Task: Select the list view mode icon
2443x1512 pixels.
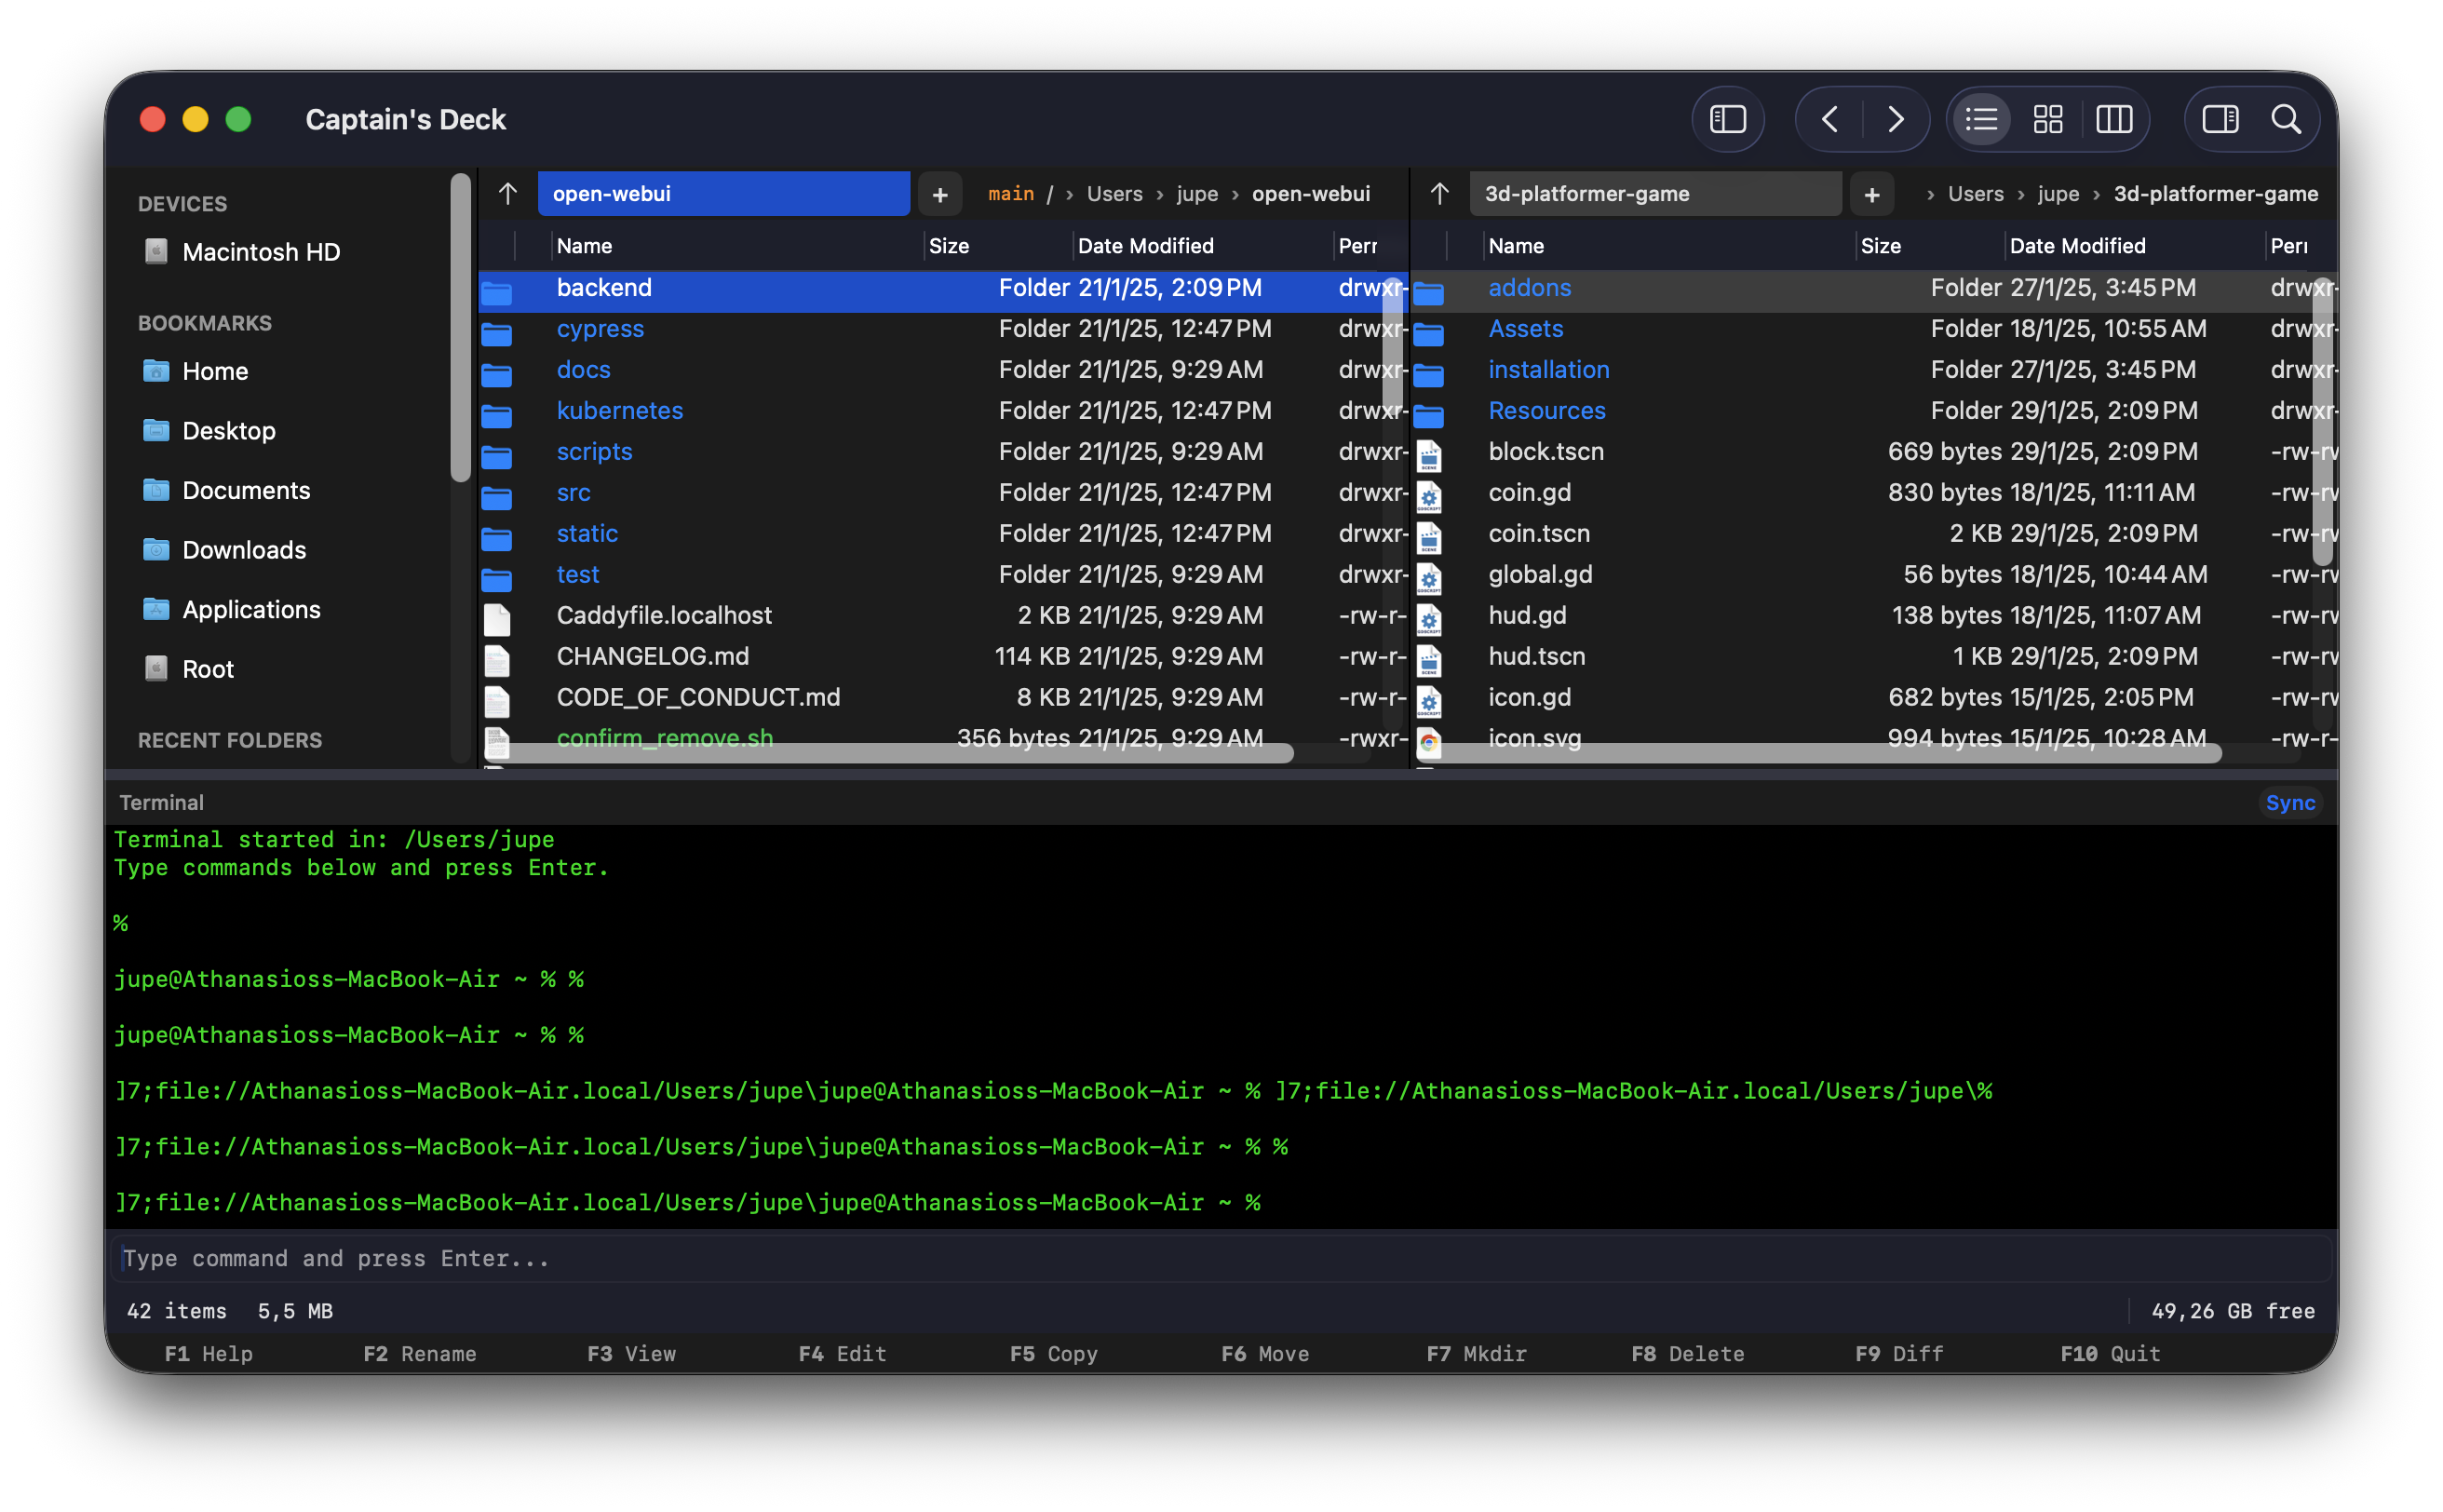Action: tap(1981, 119)
